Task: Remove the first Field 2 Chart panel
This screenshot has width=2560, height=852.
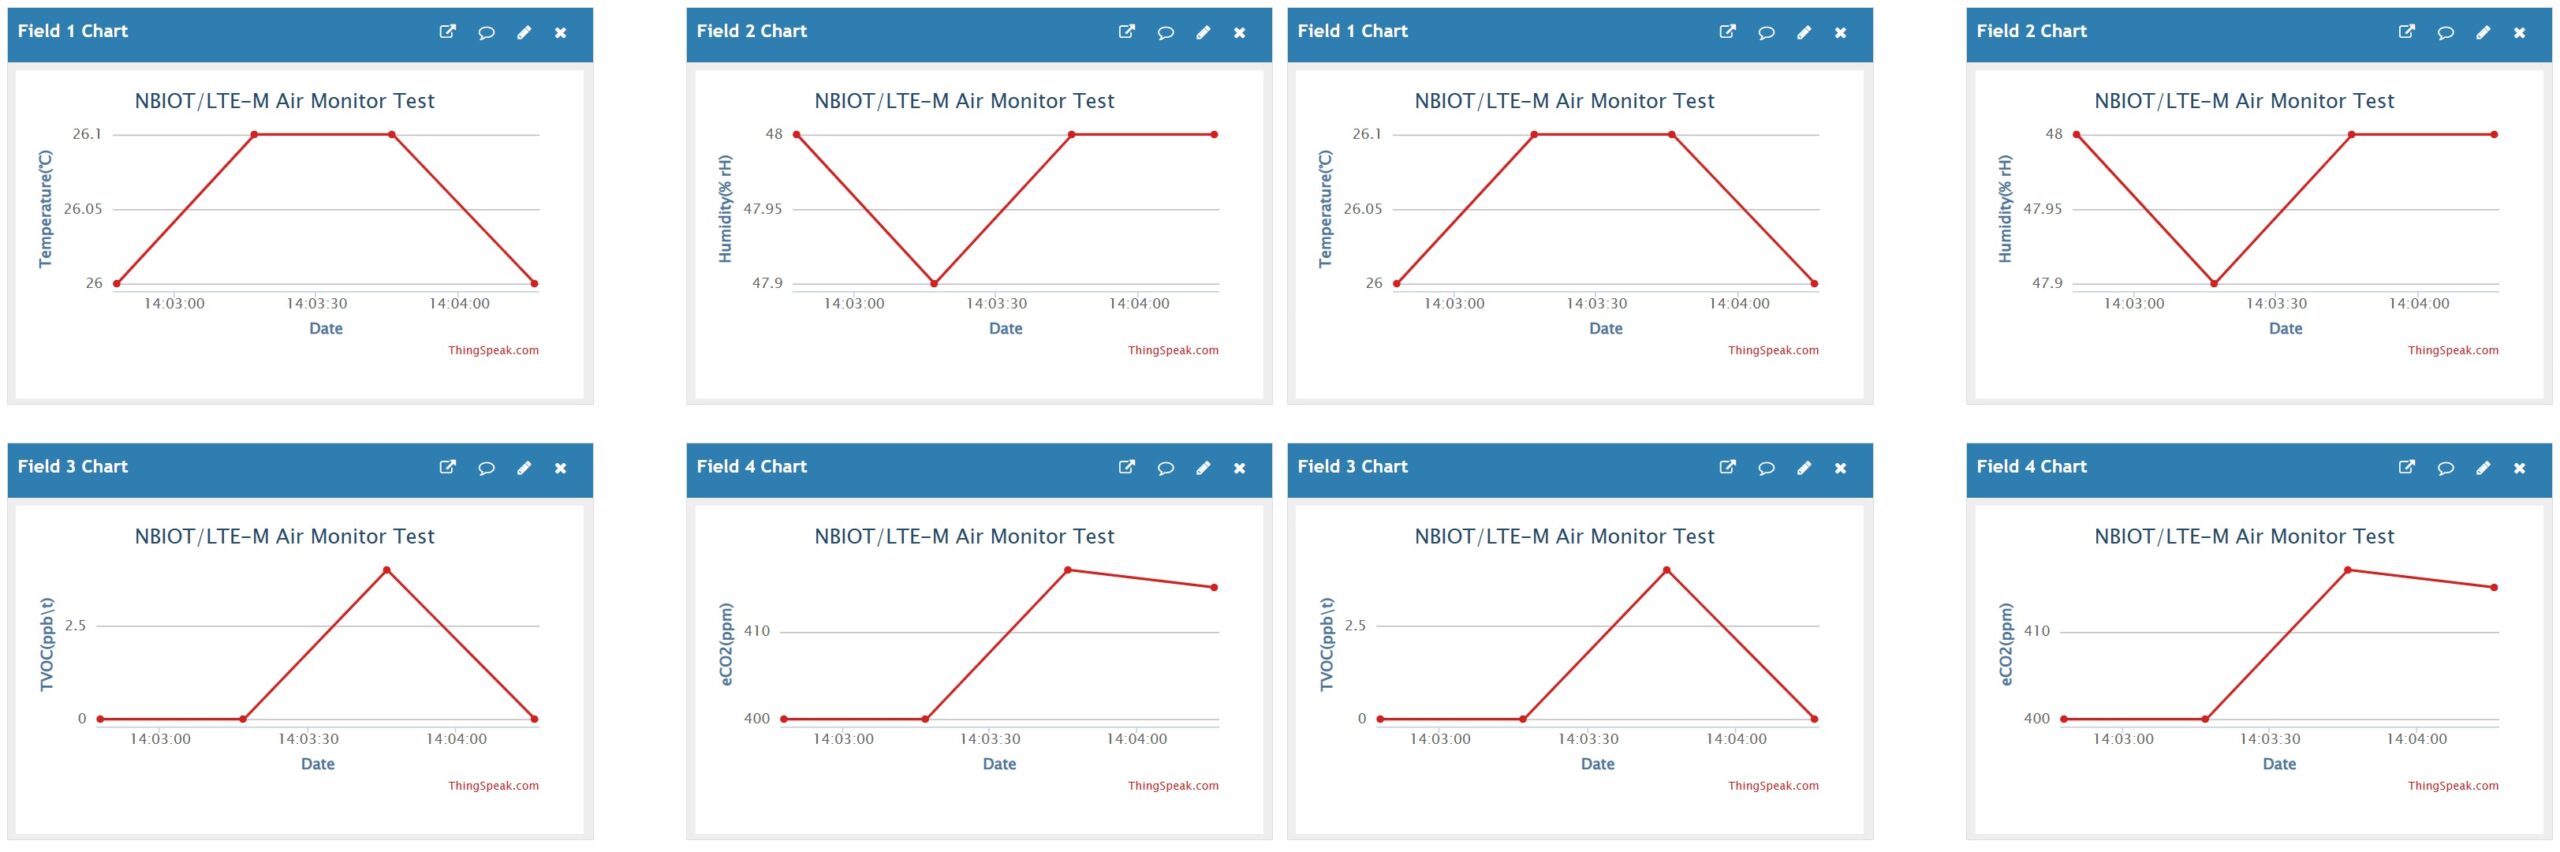Action: pos(1240,33)
